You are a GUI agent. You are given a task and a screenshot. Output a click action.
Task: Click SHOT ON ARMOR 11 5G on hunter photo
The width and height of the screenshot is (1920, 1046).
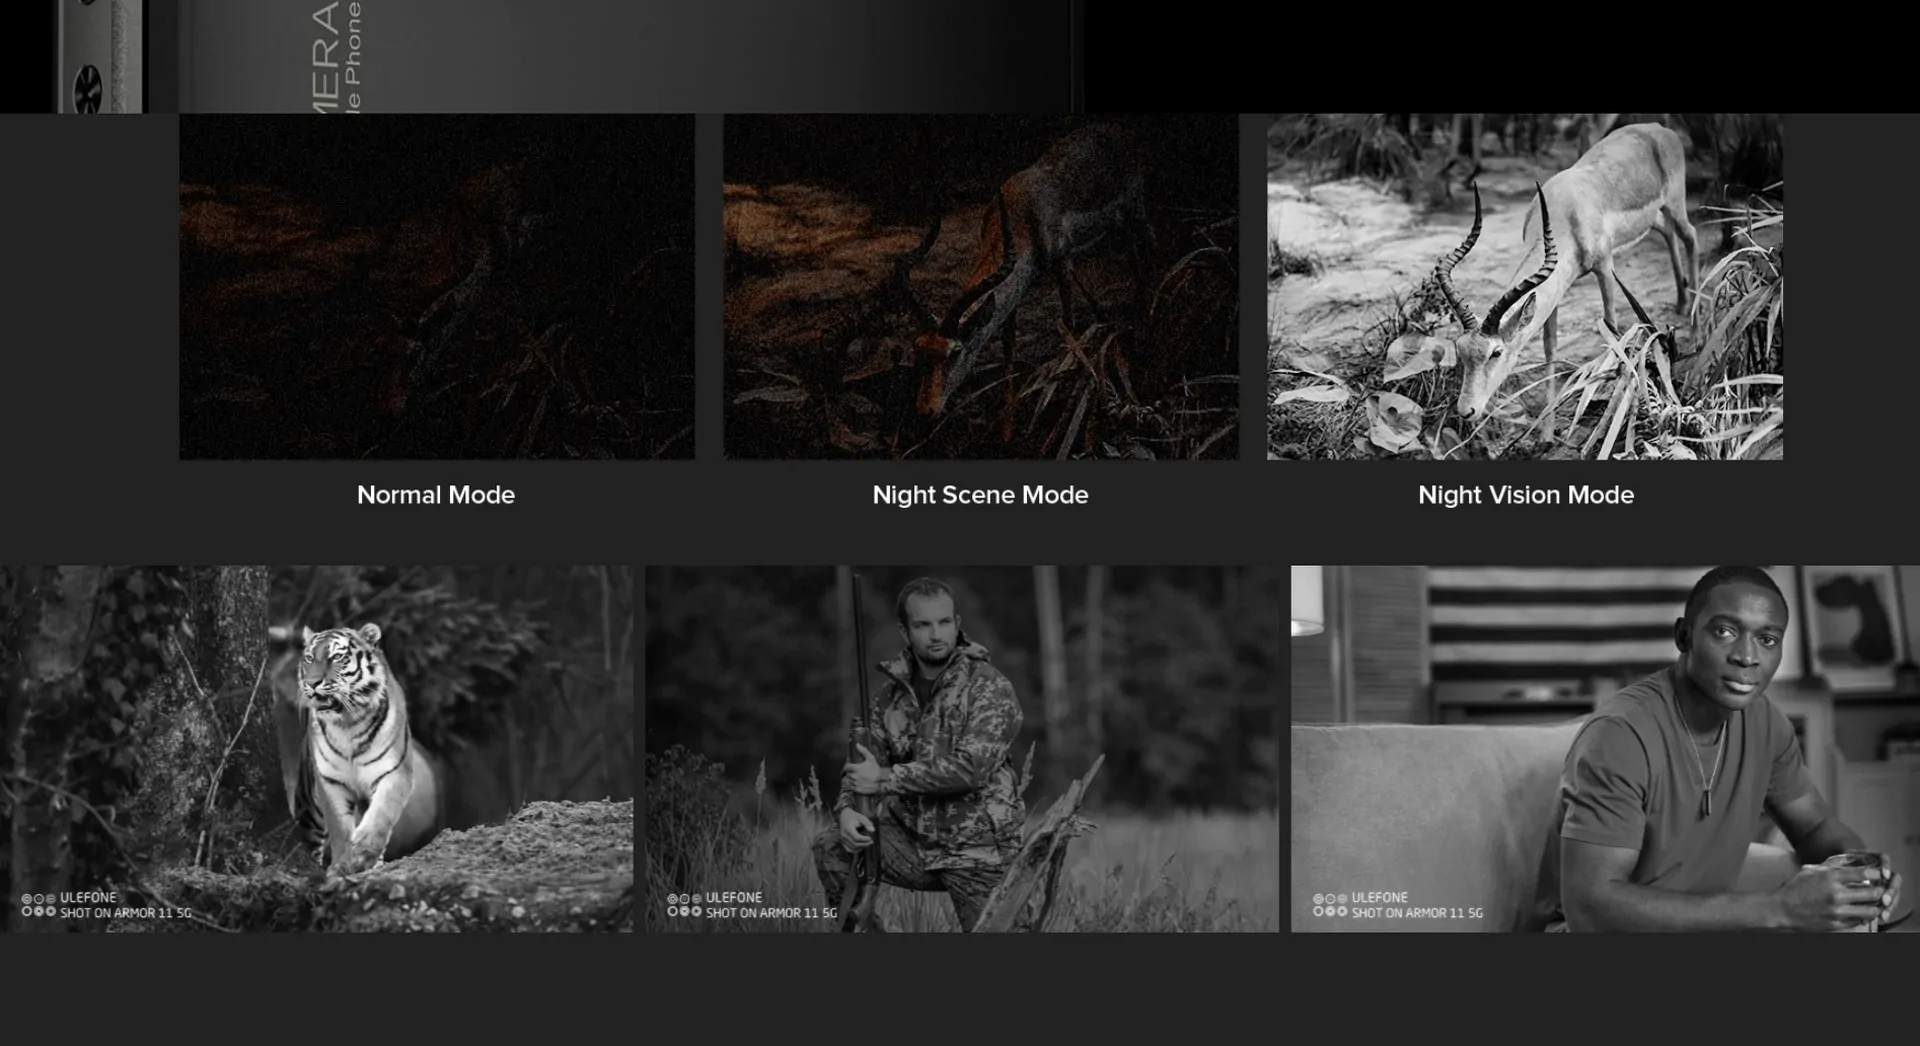click(771, 913)
